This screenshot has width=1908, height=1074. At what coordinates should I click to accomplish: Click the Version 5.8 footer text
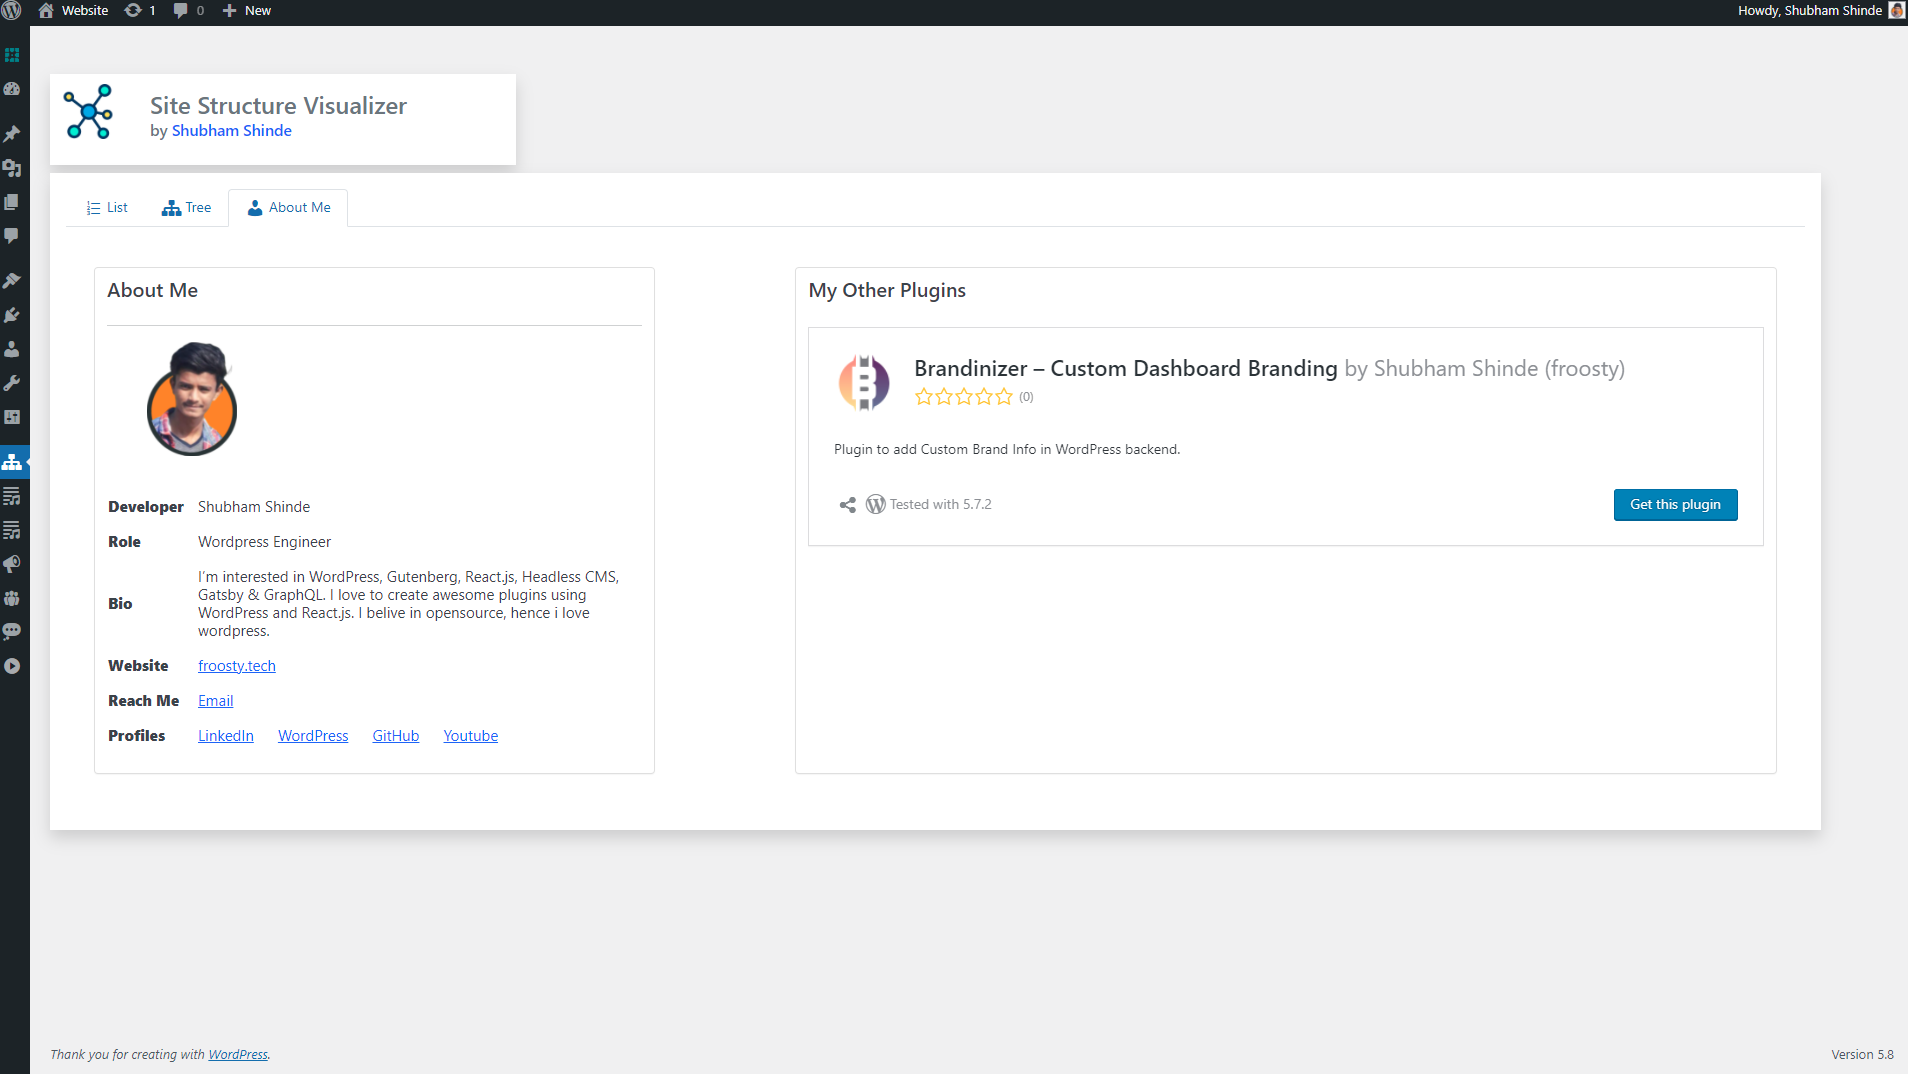click(x=1863, y=1055)
